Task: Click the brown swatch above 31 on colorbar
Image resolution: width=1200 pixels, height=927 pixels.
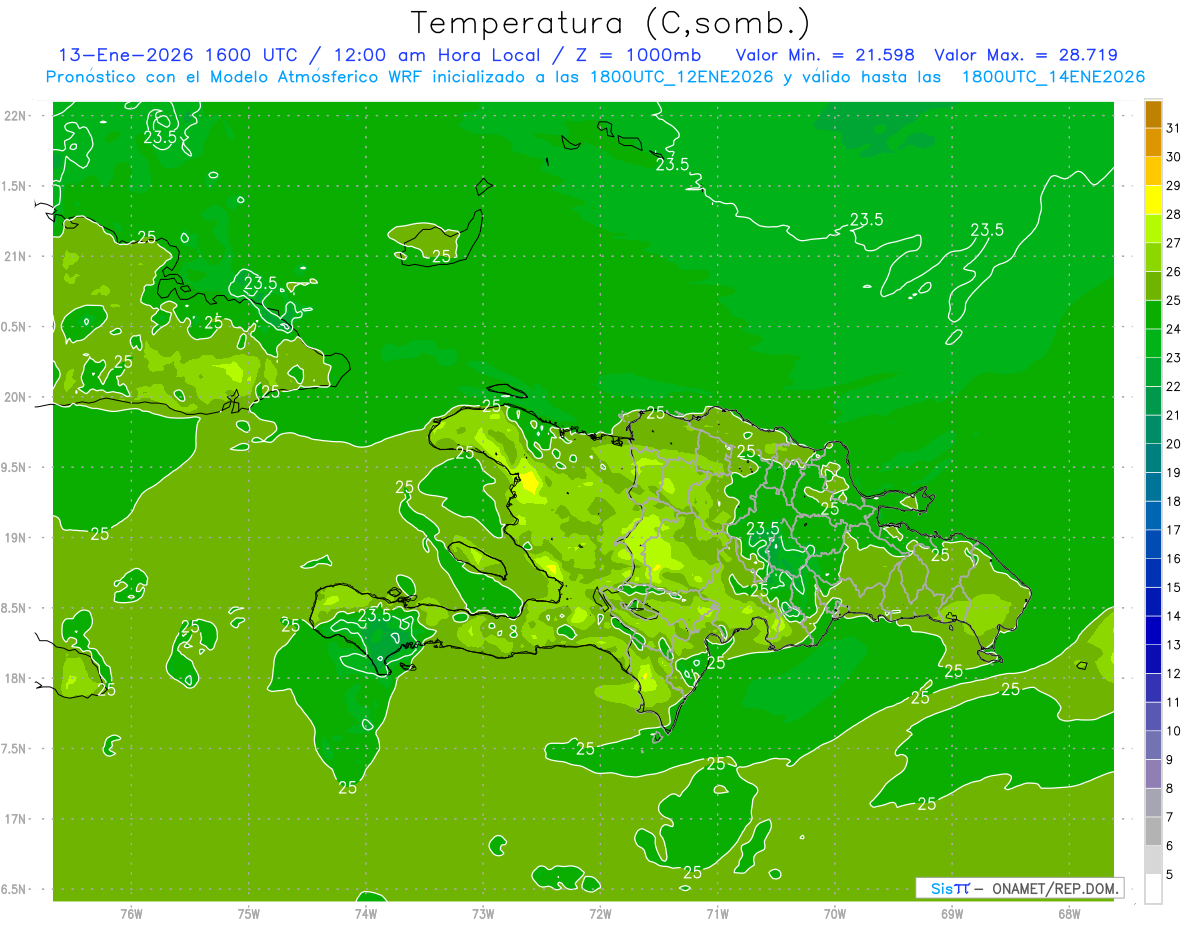Action: (x=1153, y=114)
